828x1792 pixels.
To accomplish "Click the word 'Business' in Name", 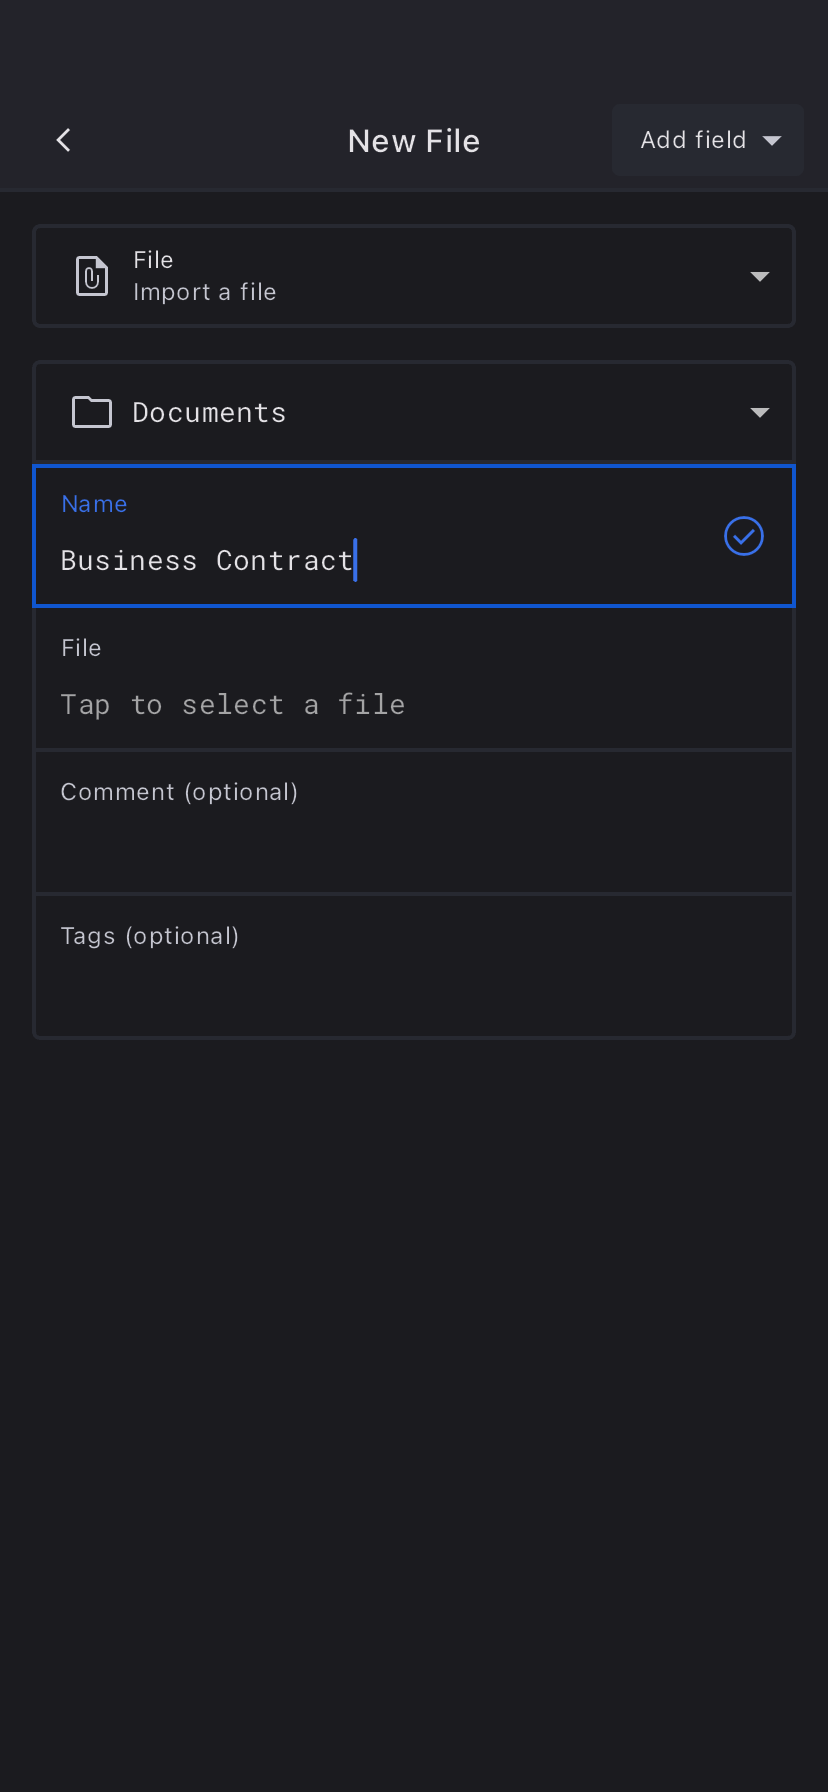I will tap(129, 561).
